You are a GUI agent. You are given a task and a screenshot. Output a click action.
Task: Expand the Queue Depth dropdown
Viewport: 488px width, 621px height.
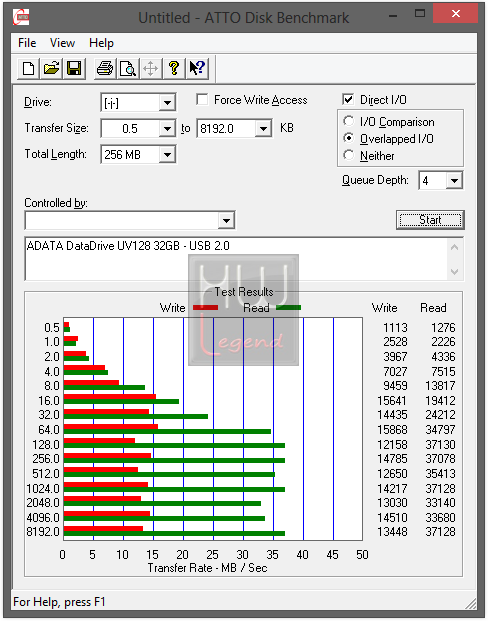[x=454, y=181]
